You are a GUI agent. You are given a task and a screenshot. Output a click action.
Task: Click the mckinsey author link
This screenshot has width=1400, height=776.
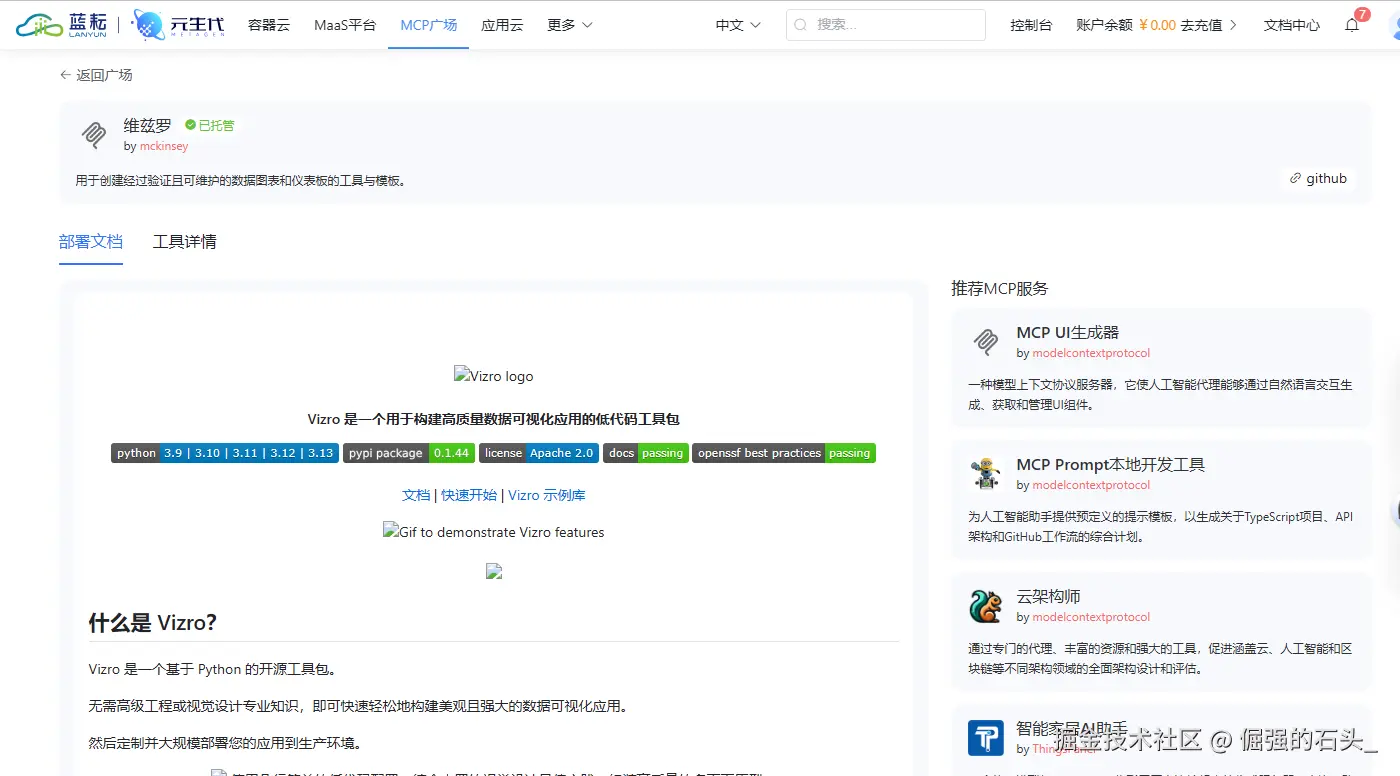[x=163, y=146]
